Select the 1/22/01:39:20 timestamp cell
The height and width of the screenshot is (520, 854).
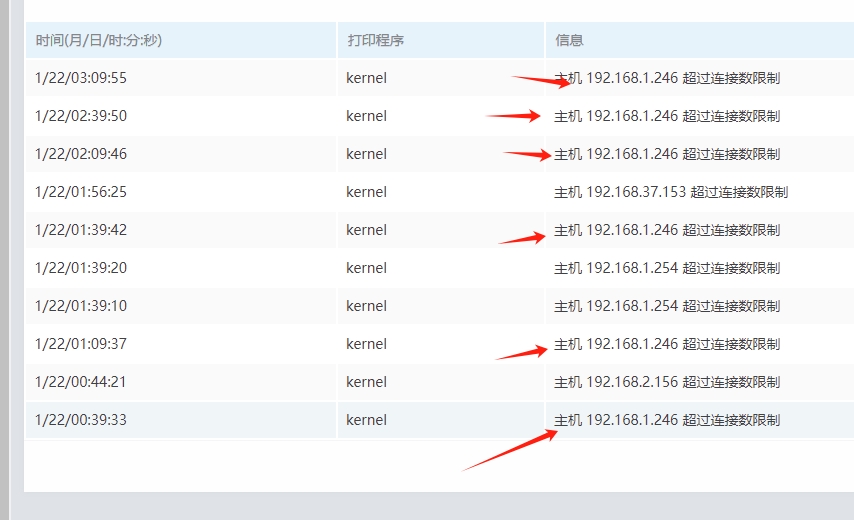tap(81, 268)
